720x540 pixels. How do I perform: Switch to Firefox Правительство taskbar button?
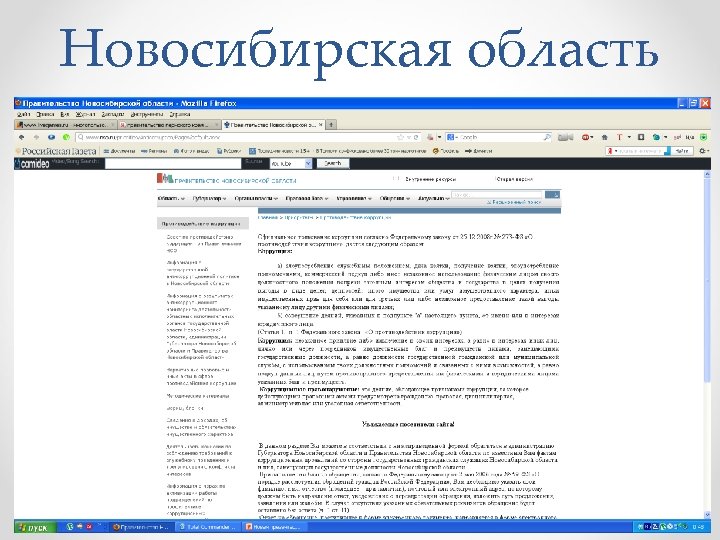[141, 527]
